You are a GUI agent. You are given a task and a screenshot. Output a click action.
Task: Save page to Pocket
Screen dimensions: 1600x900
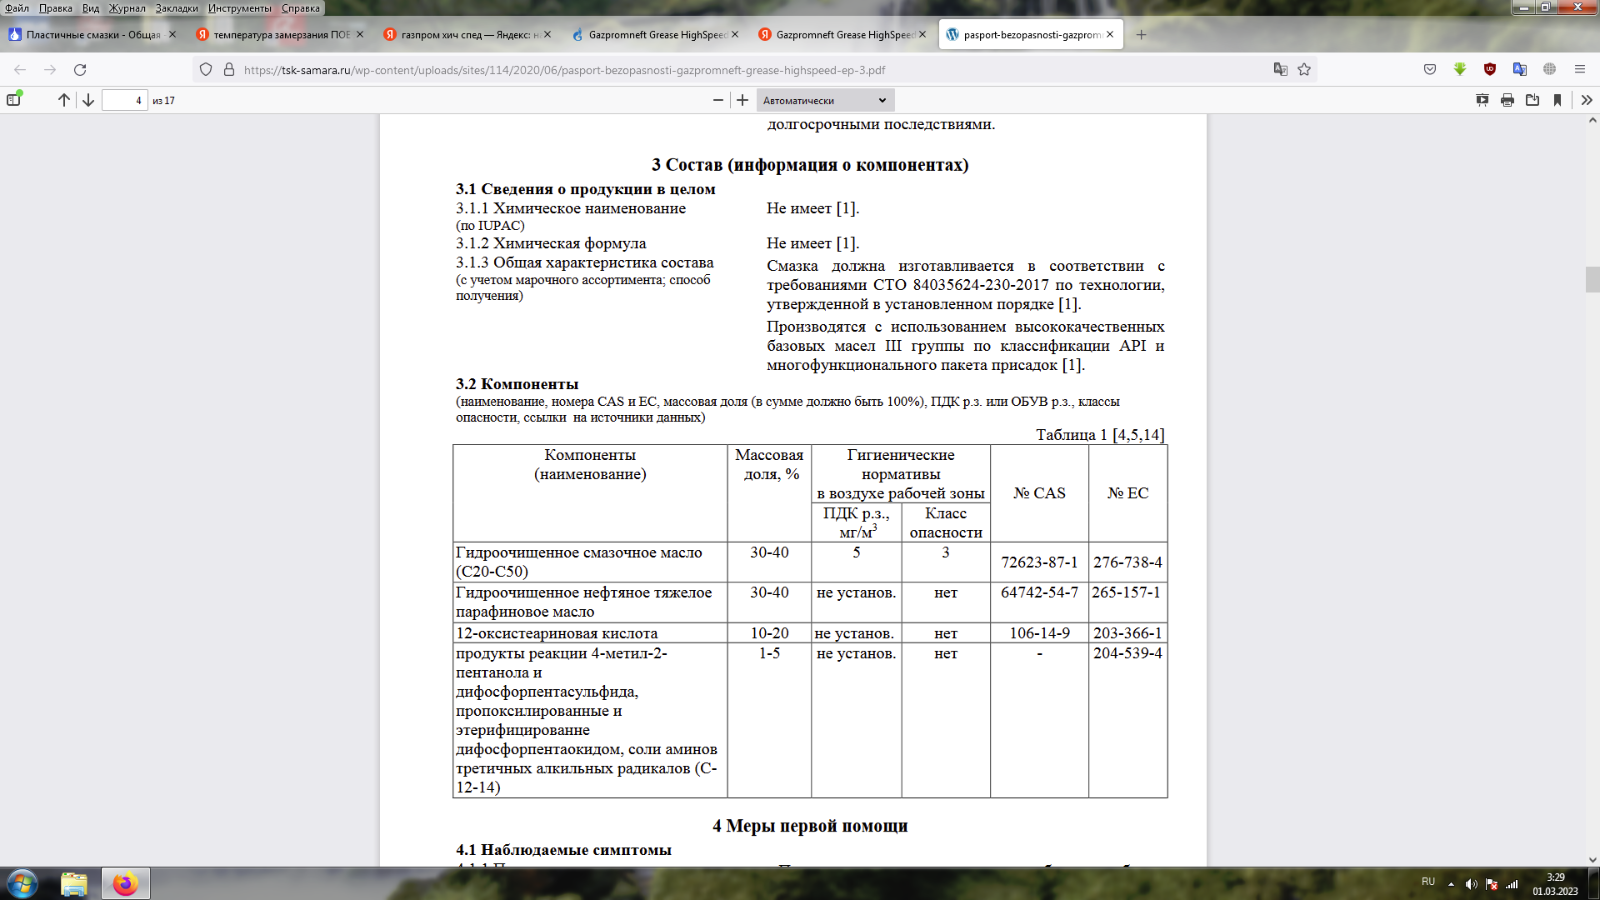point(1430,70)
